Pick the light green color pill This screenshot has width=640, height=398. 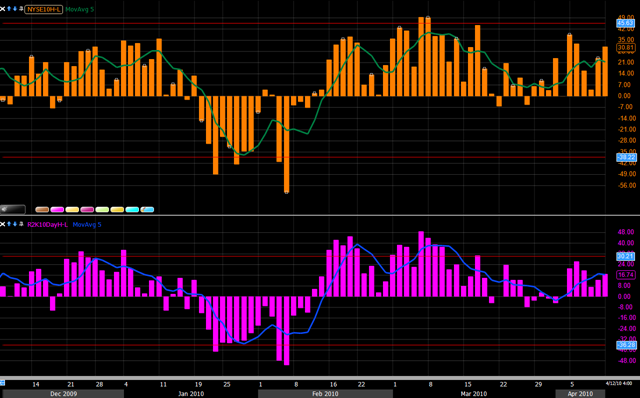pos(102,210)
